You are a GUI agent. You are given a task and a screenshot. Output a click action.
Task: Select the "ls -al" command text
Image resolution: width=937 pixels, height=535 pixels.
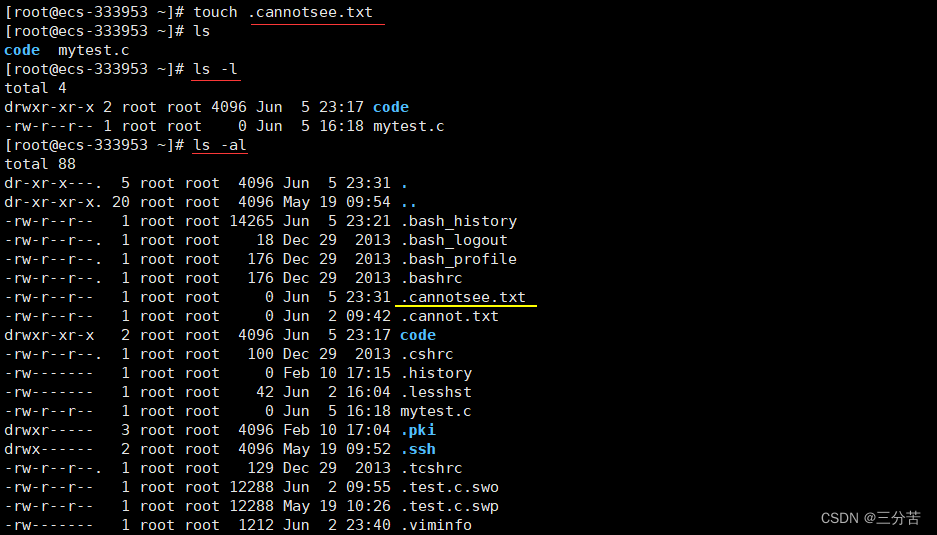point(219,145)
